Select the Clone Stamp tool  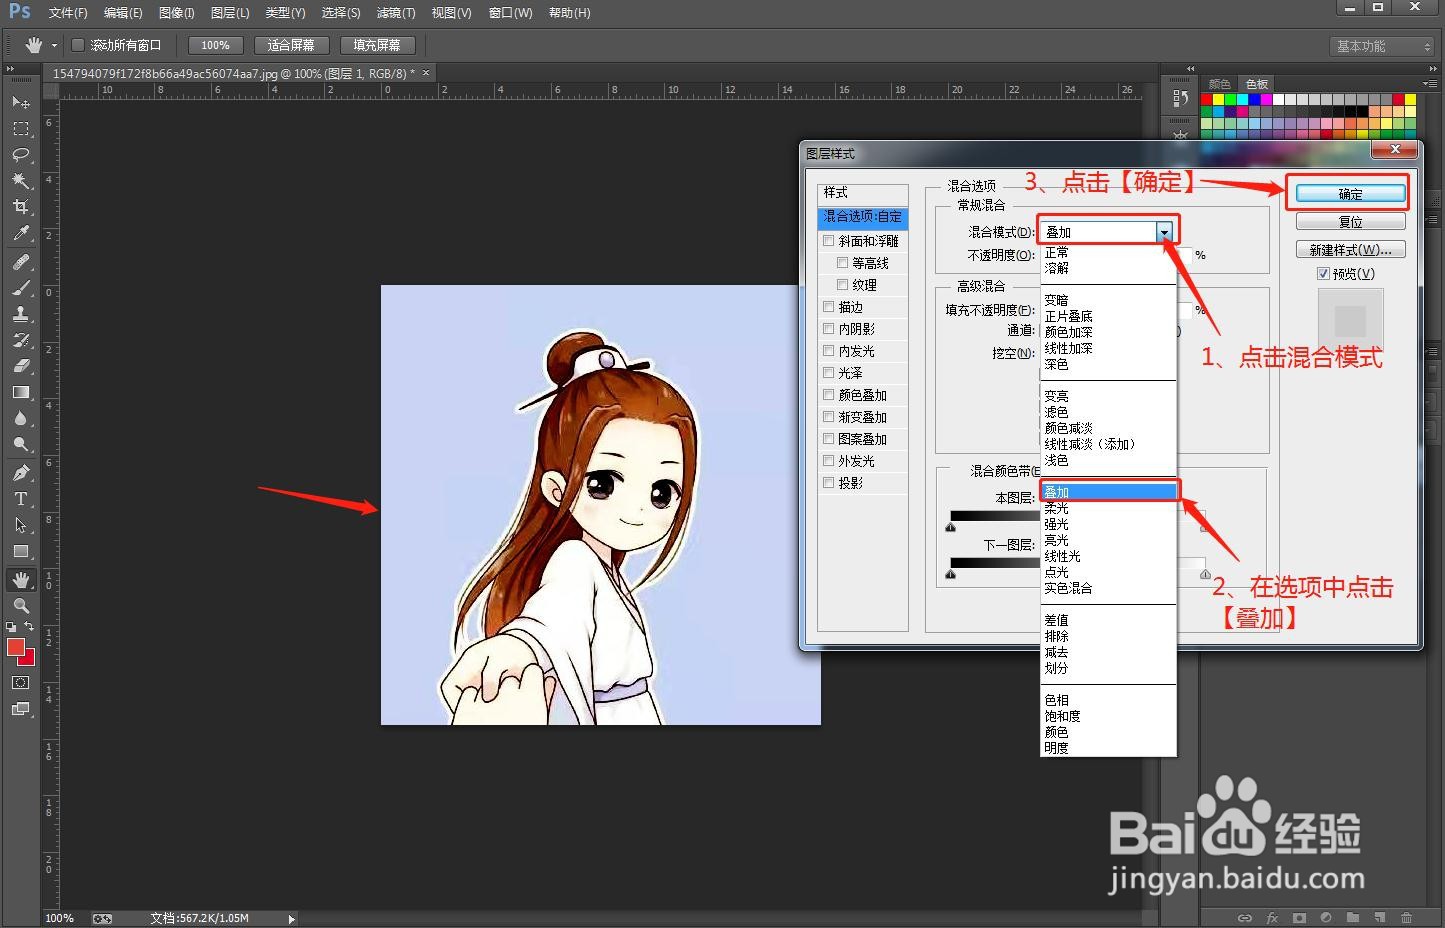tap(20, 314)
